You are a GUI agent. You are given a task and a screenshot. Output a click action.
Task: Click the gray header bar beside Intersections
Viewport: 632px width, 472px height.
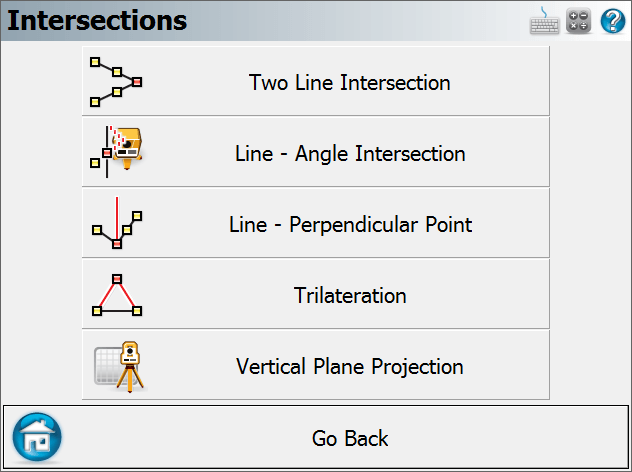[355, 21]
